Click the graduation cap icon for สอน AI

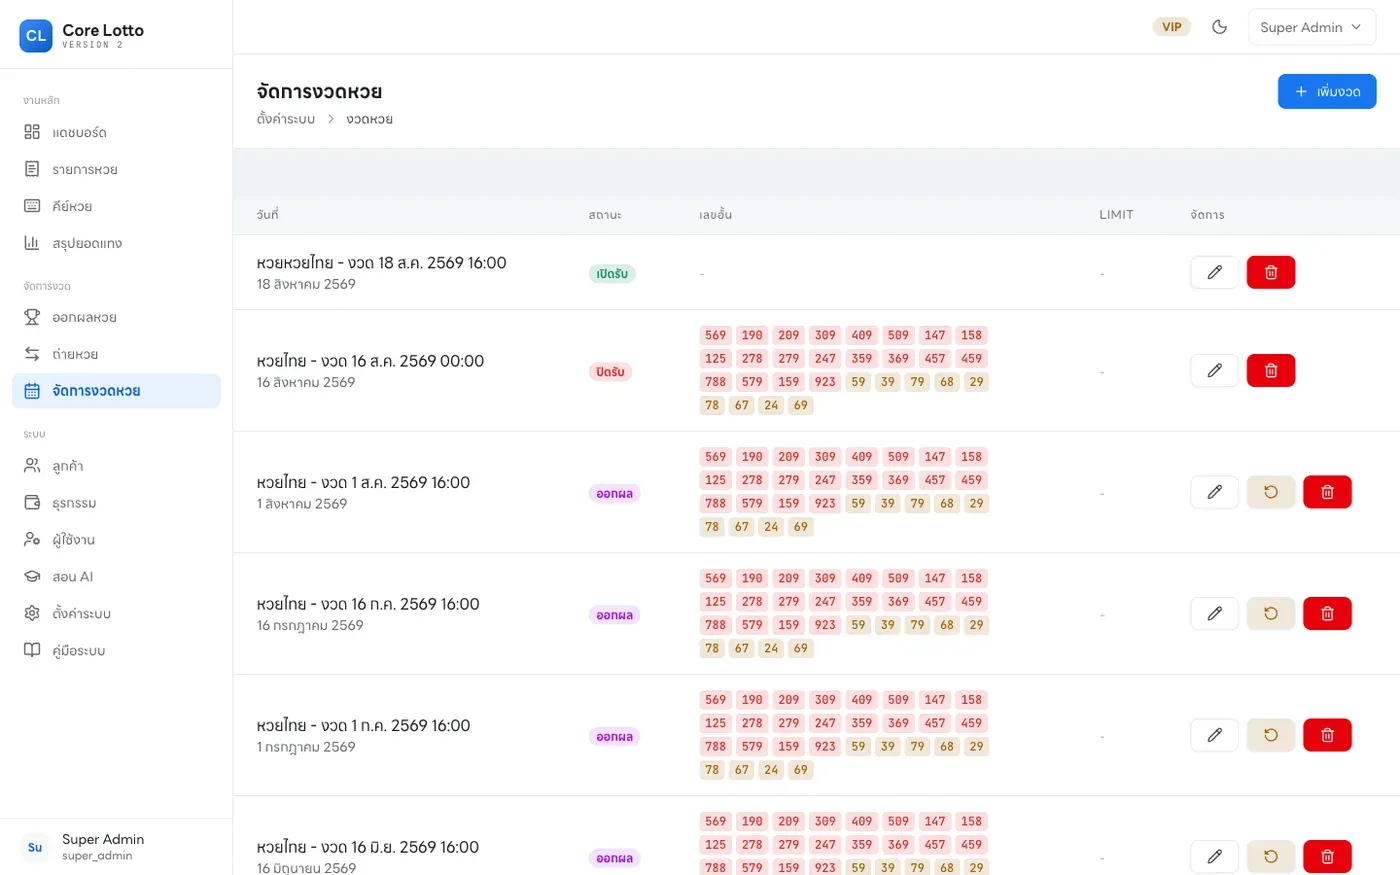(x=32, y=577)
